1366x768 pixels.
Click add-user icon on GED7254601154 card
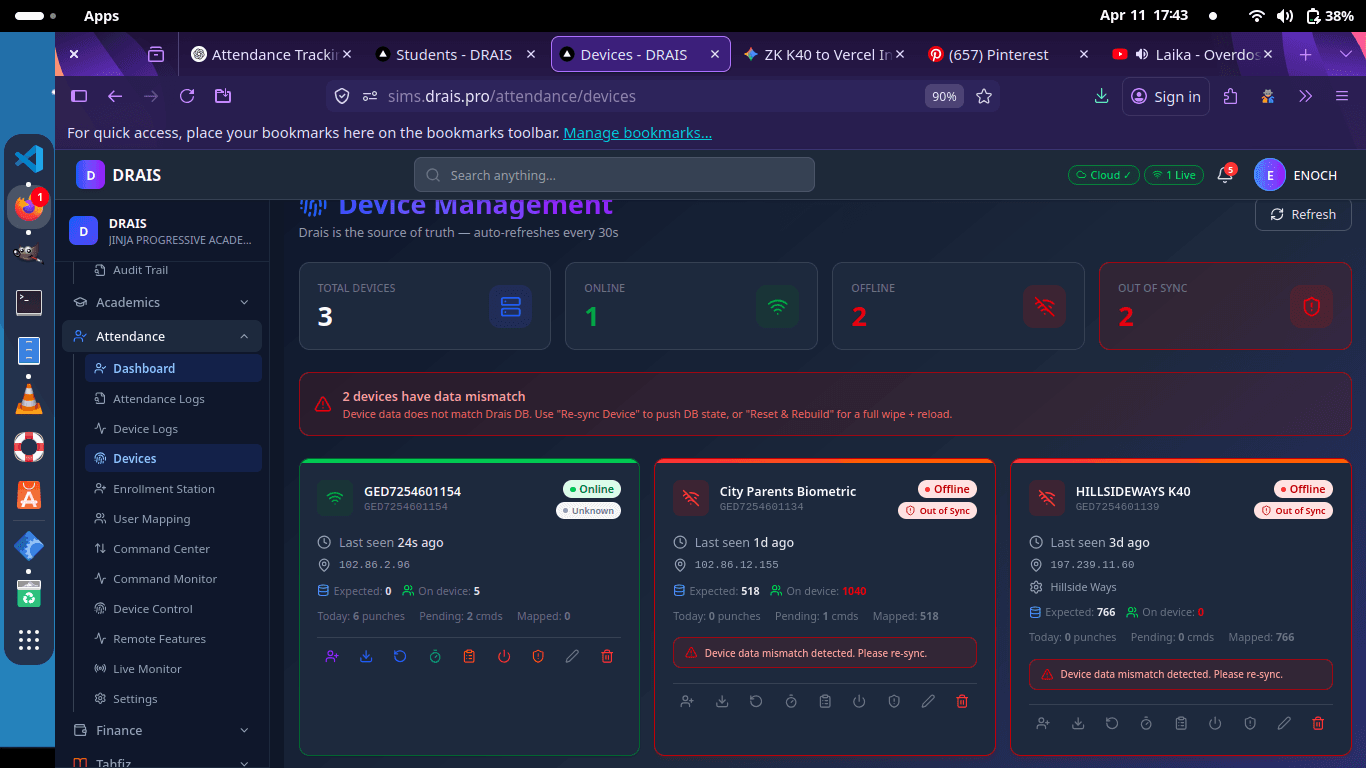pos(332,657)
